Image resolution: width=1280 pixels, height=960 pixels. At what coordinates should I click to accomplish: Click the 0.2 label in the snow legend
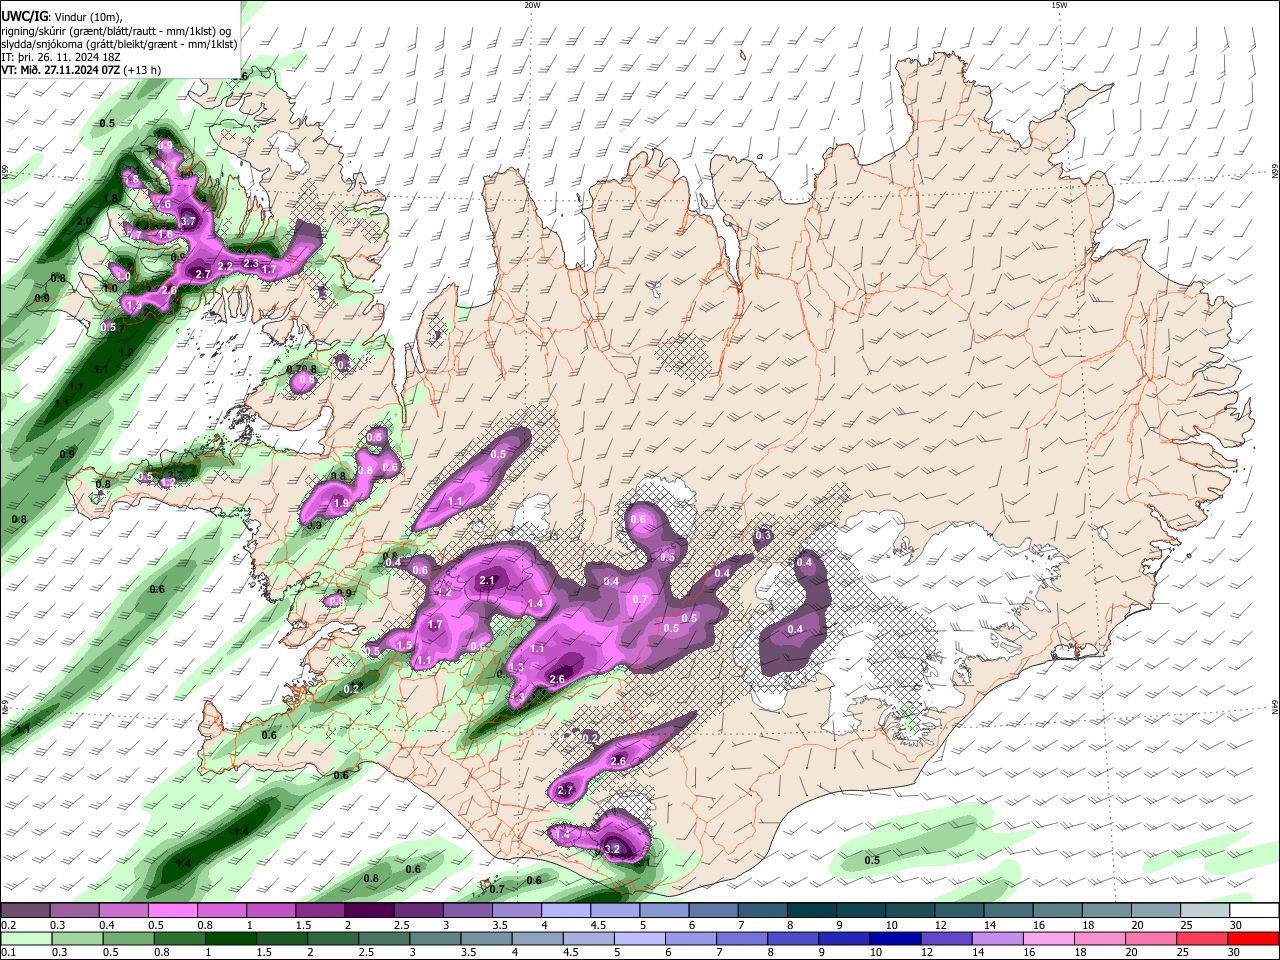[x=7, y=925]
